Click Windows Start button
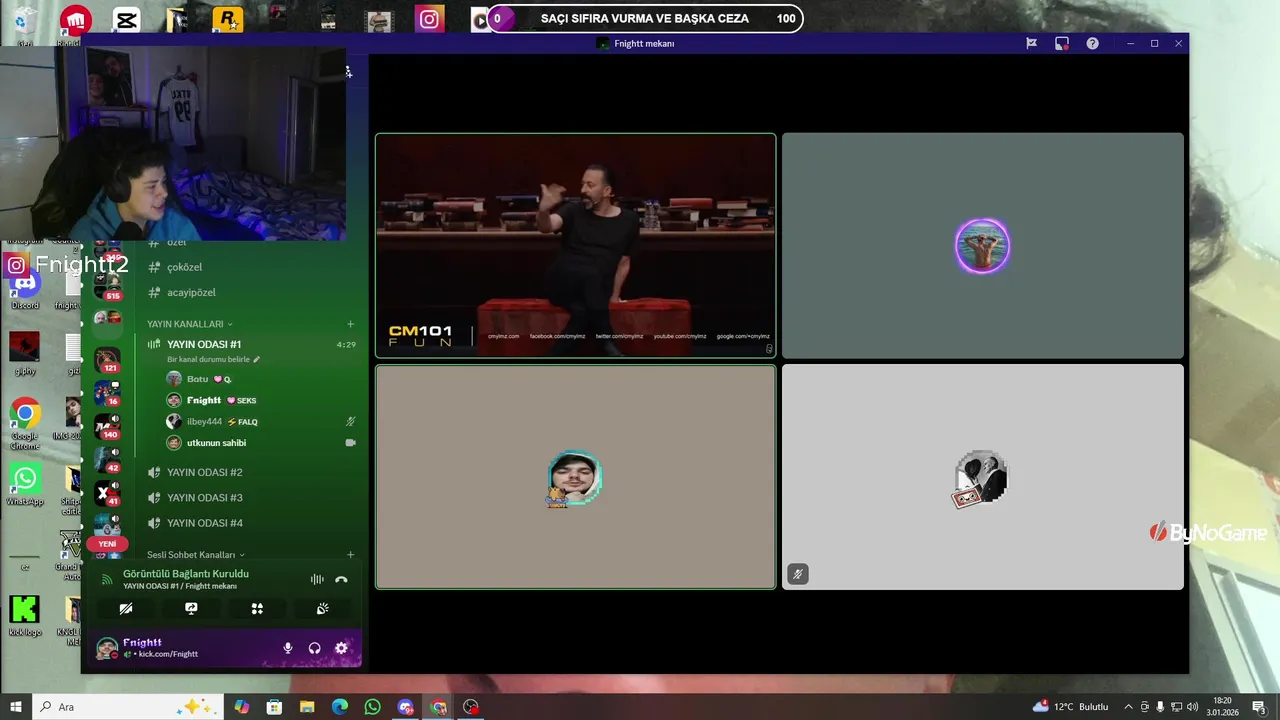The width and height of the screenshot is (1280, 720). click(16, 707)
